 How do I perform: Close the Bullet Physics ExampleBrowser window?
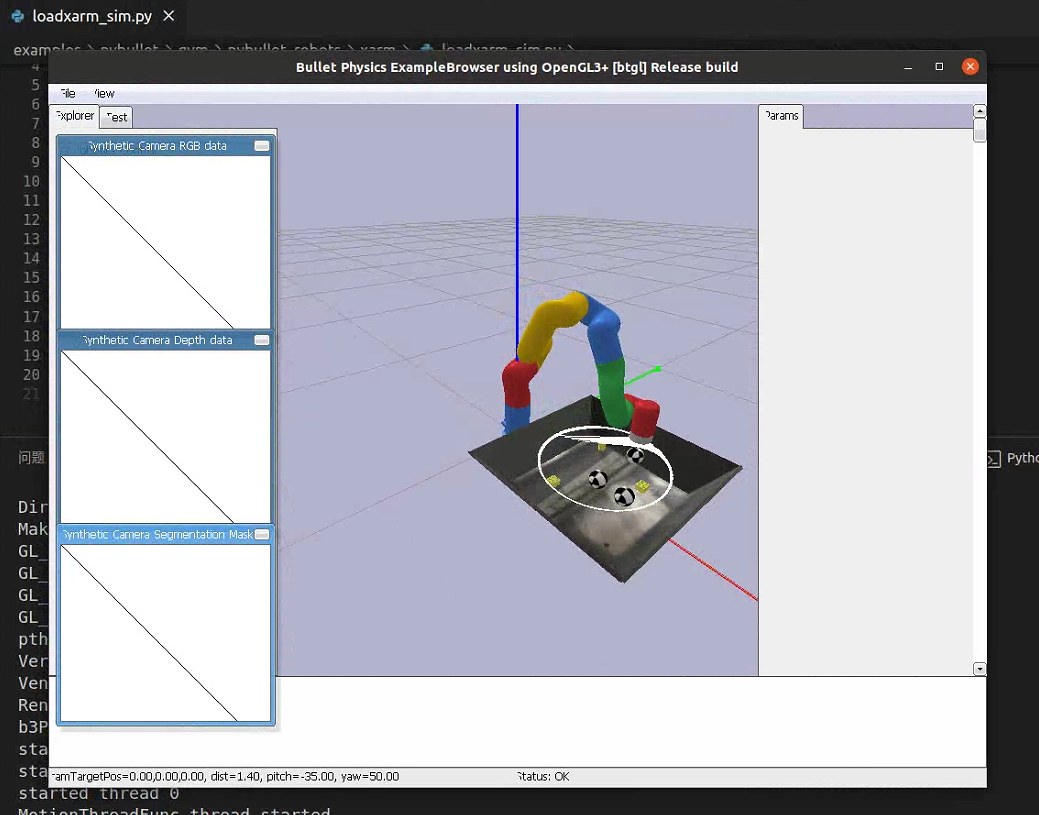[x=970, y=67]
